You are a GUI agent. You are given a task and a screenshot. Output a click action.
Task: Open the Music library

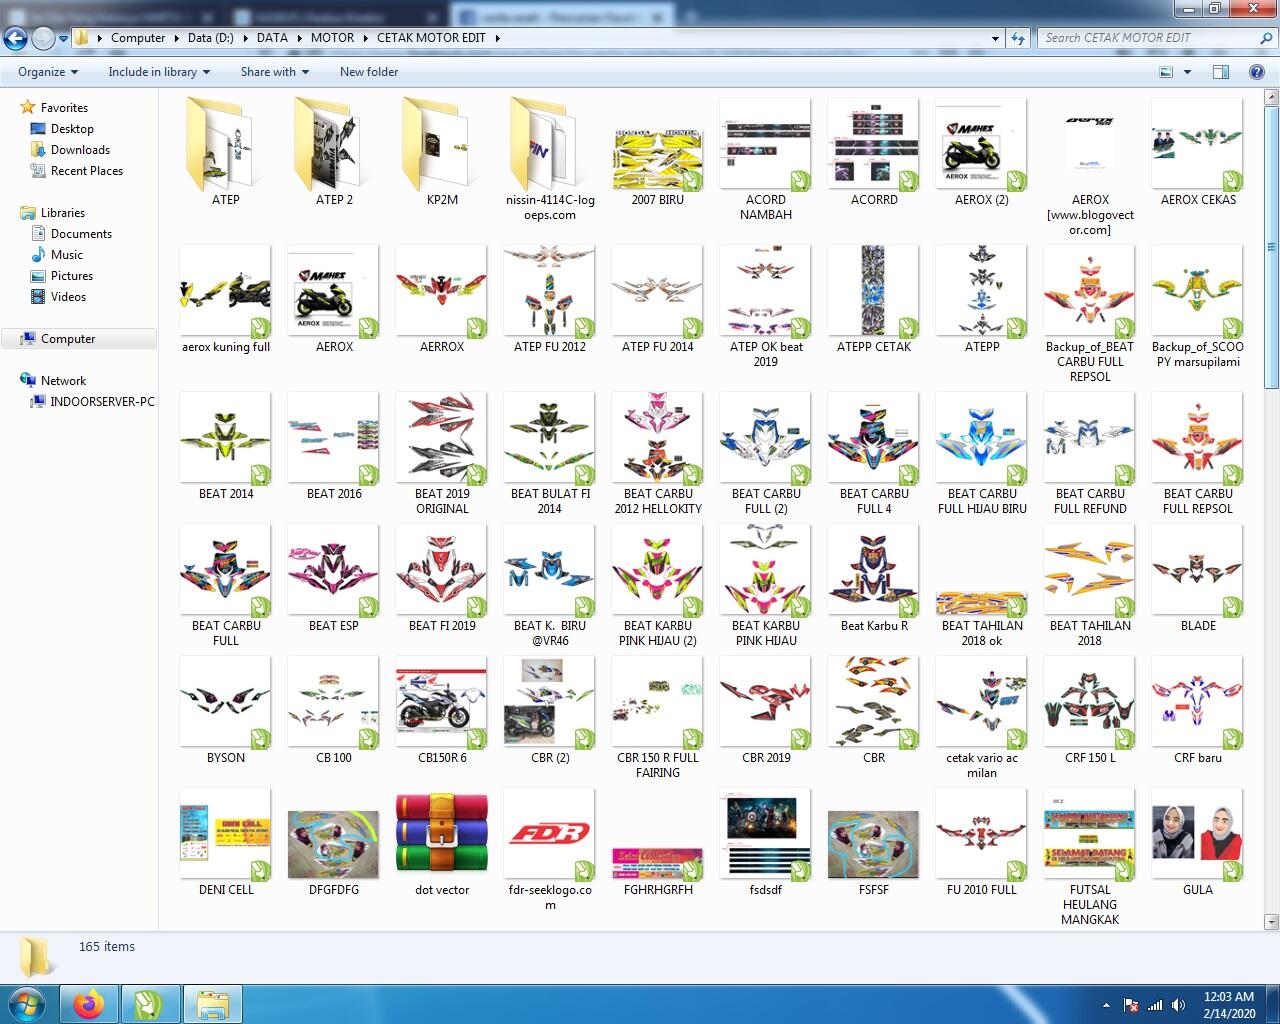(66, 255)
